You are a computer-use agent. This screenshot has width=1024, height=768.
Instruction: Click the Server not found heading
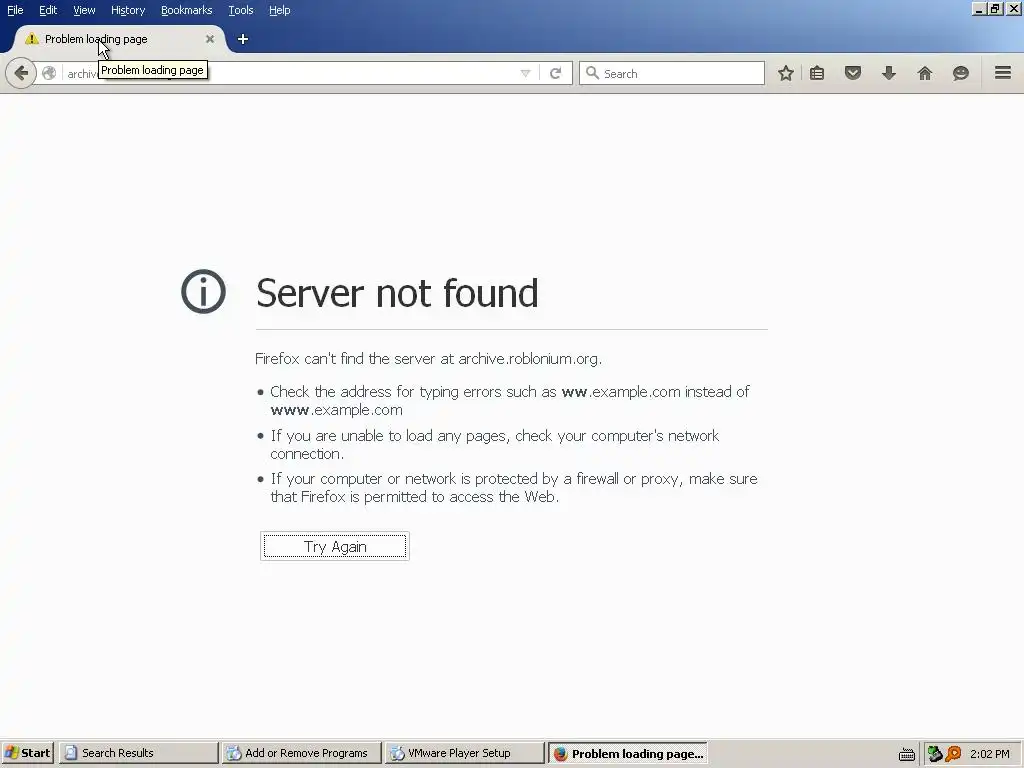click(397, 293)
